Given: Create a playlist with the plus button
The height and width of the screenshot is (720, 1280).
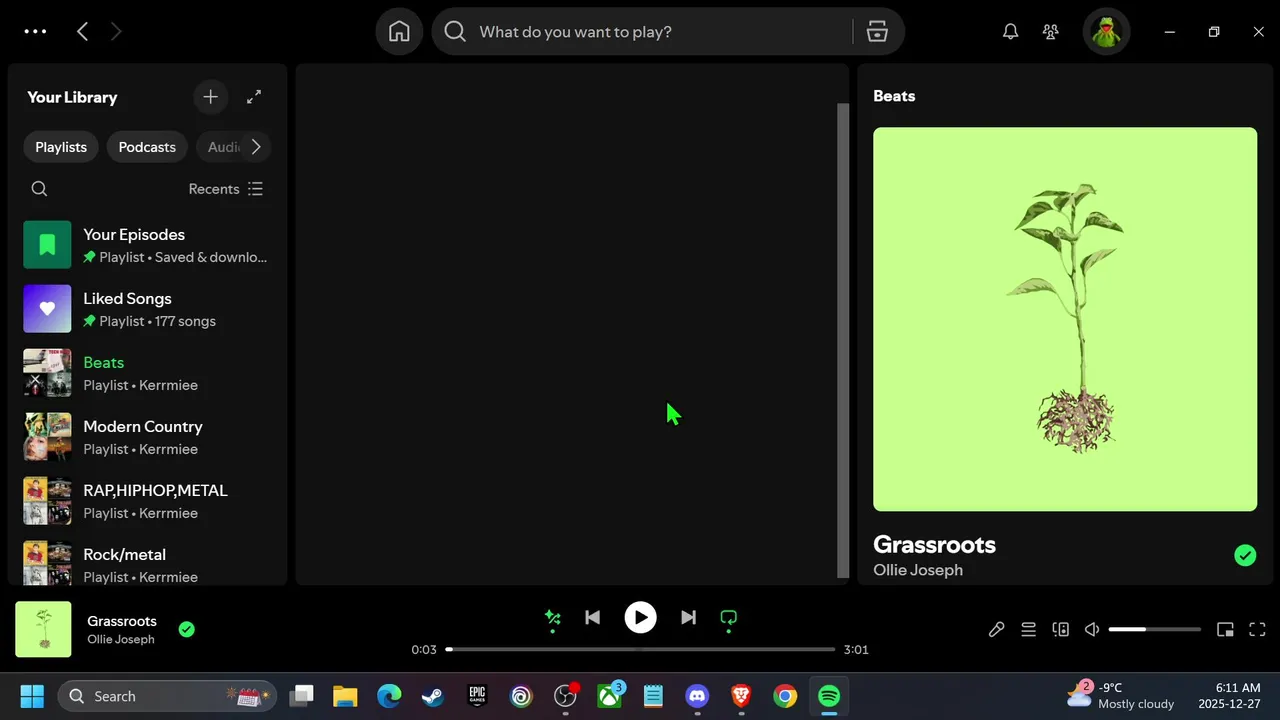Looking at the screenshot, I should click(210, 97).
